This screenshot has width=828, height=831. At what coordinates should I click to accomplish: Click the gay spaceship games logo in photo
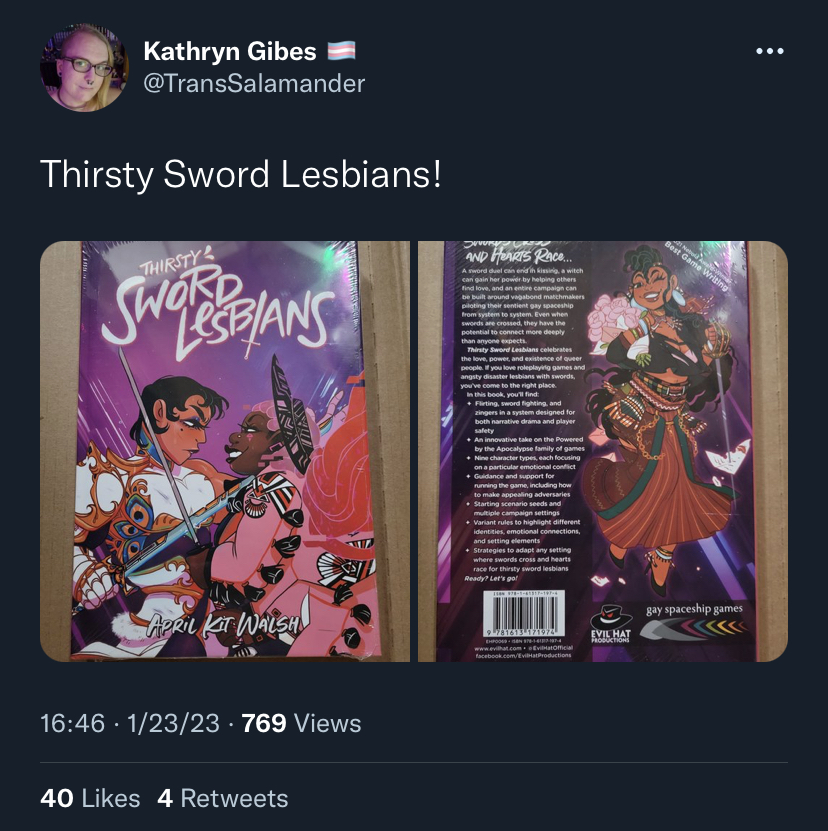tap(694, 609)
